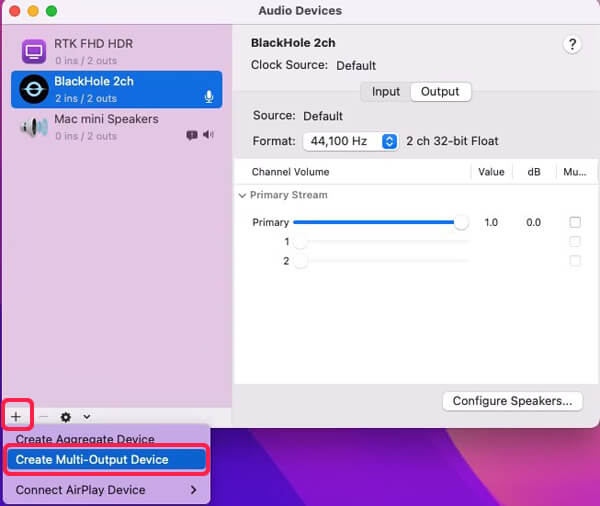Screen dimensions: 600x506
Task: Toggle the Primary mute checkbox
Action: tap(575, 222)
